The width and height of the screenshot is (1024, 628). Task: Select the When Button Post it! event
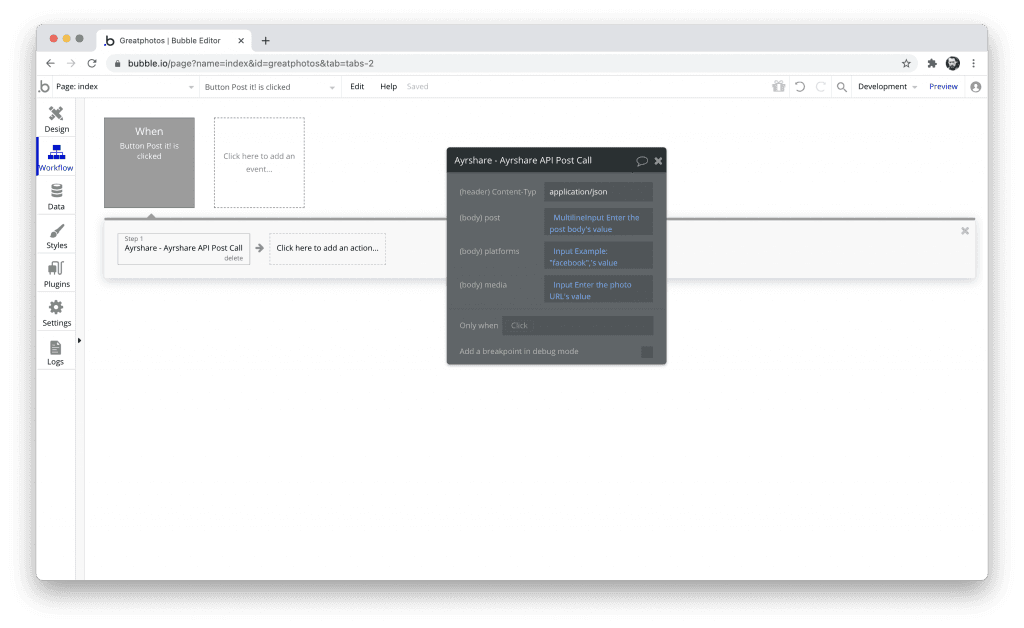150,163
